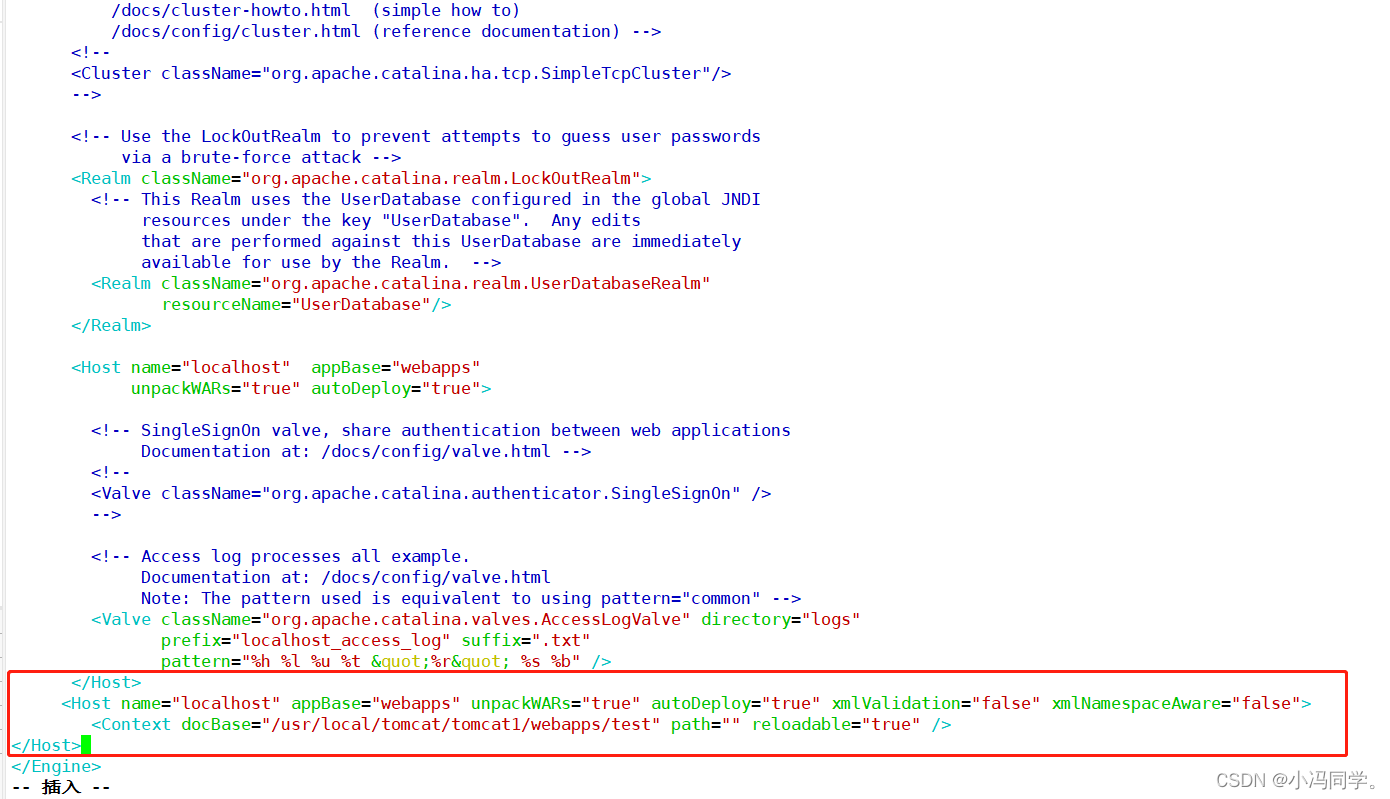1390x799 pixels.
Task: Click the UserDatabaseRealm className value
Action: [486, 283]
